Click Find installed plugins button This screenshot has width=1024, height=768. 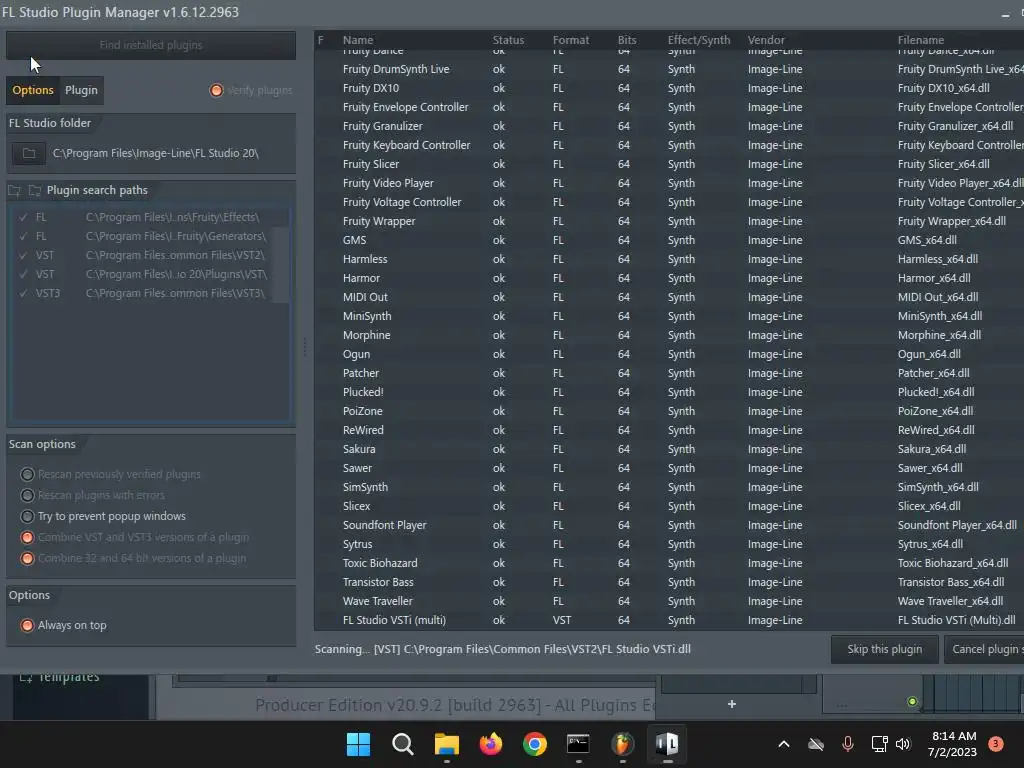151,45
